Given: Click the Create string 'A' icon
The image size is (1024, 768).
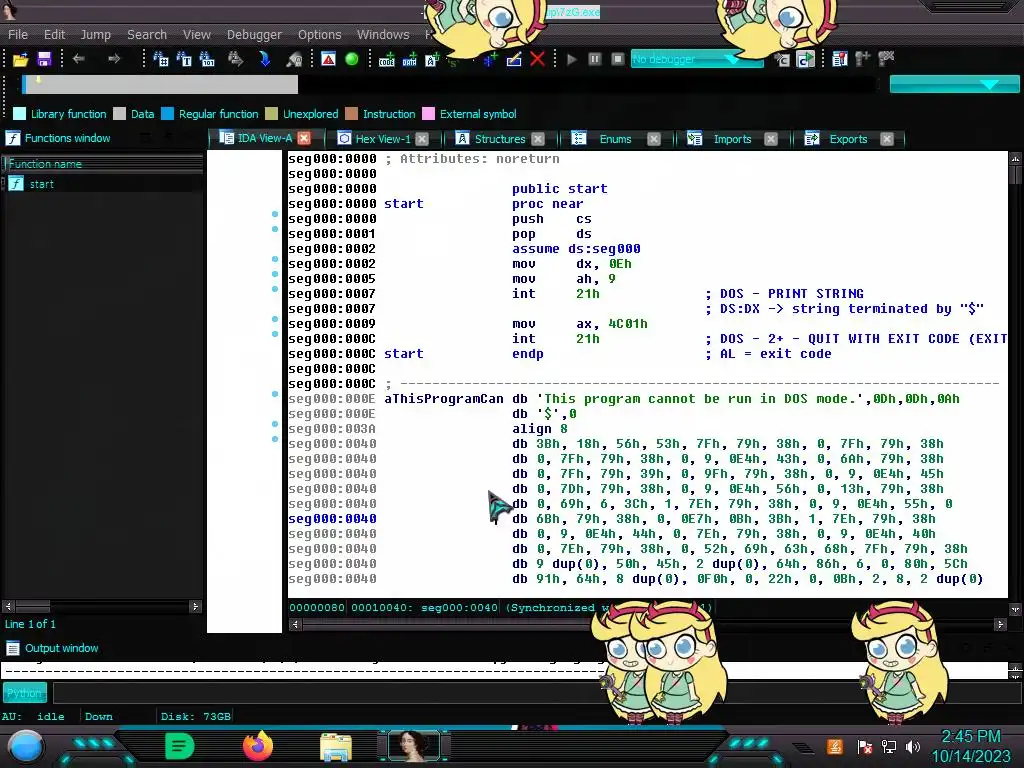Looking at the screenshot, I should (x=432, y=59).
